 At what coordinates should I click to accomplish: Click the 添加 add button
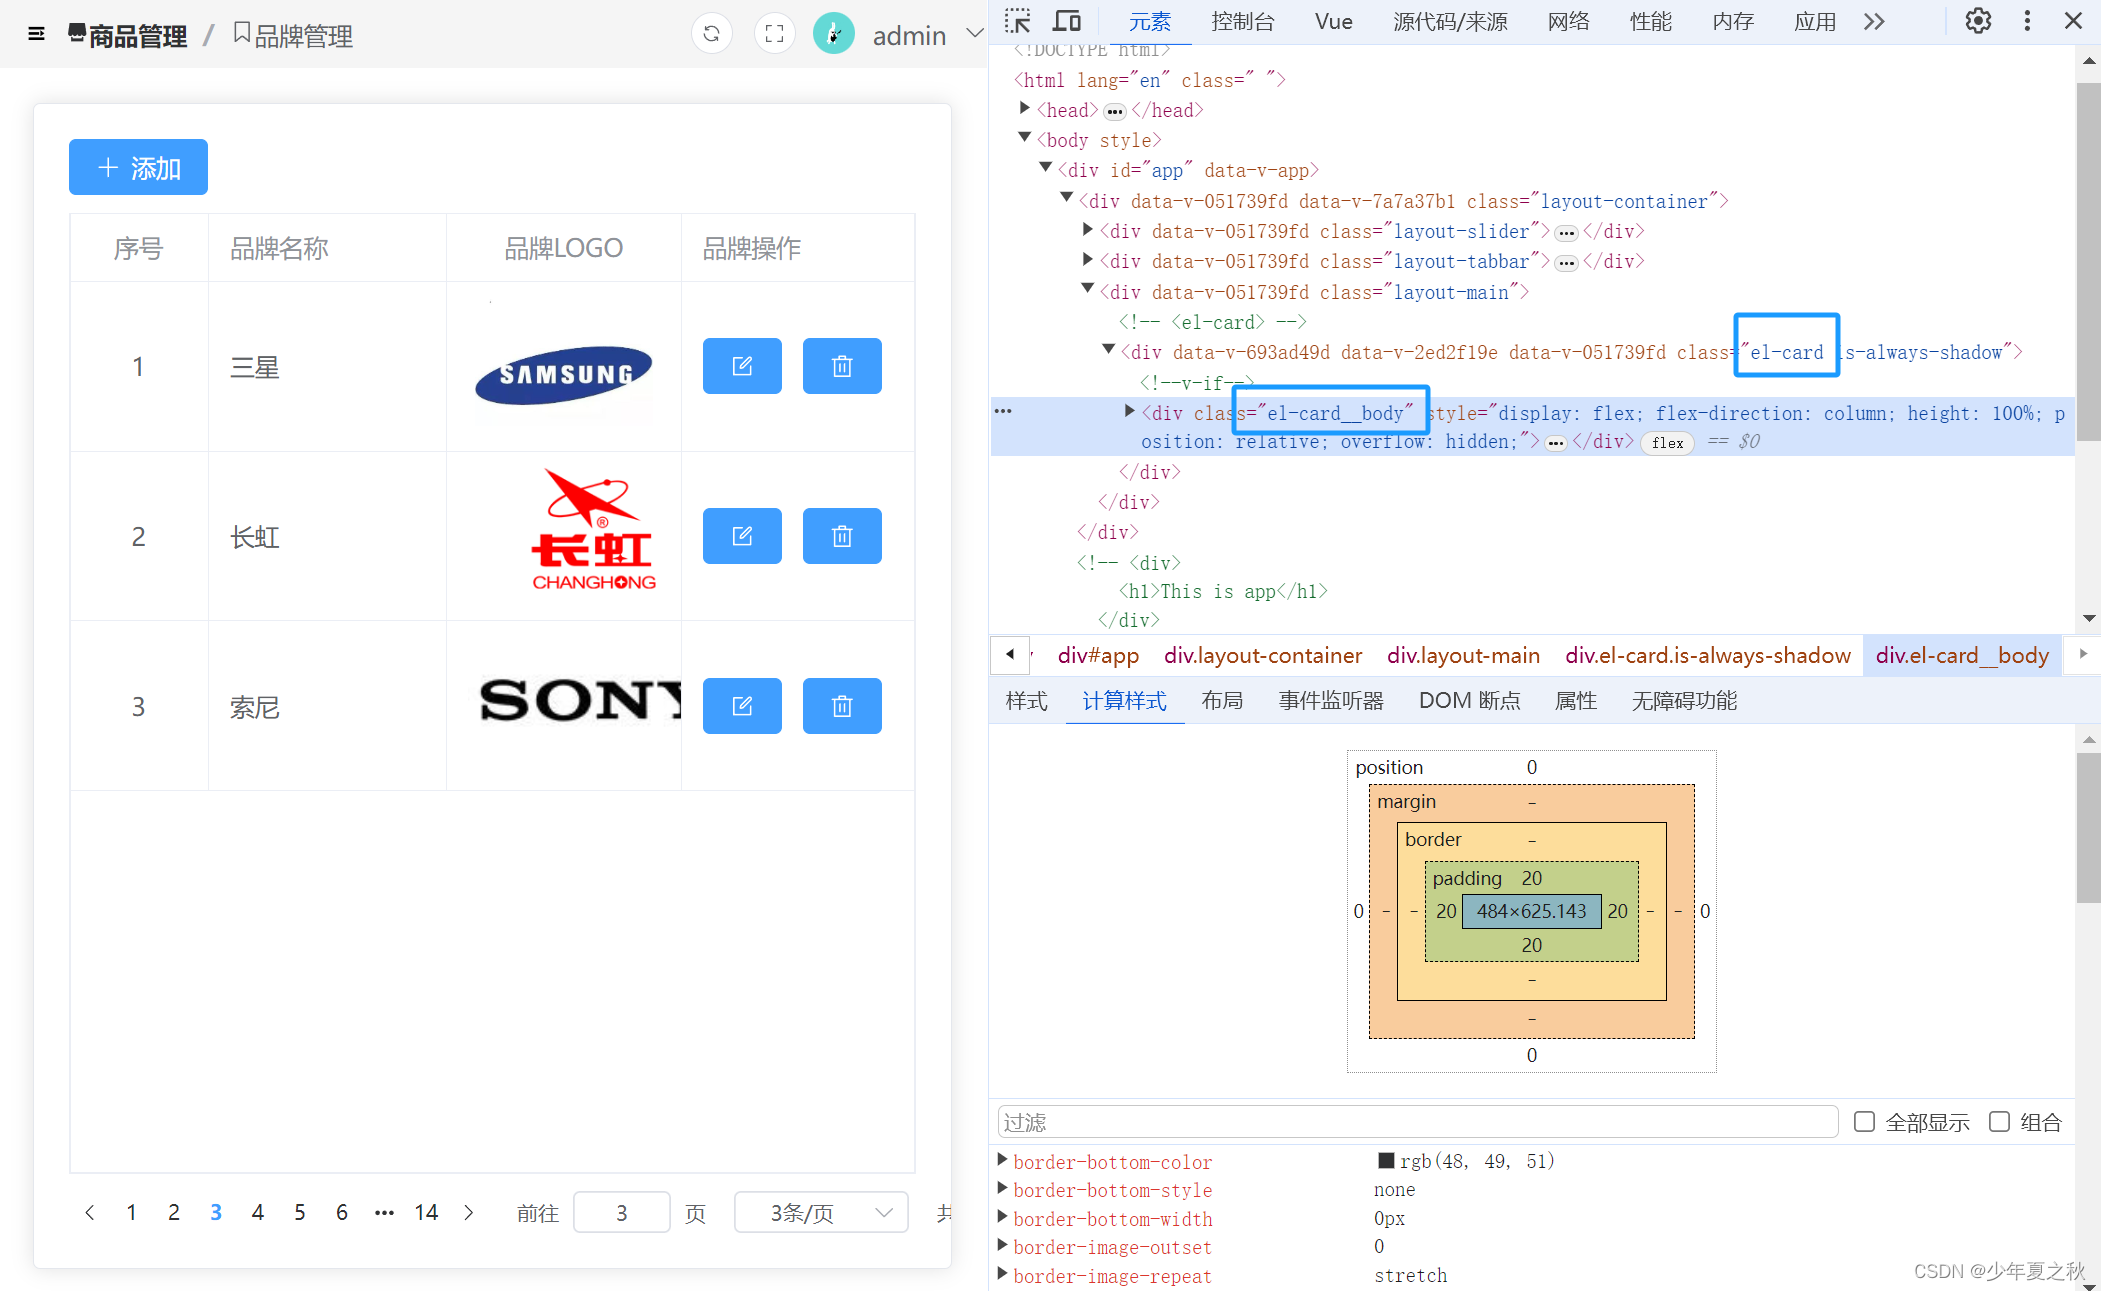point(138,167)
